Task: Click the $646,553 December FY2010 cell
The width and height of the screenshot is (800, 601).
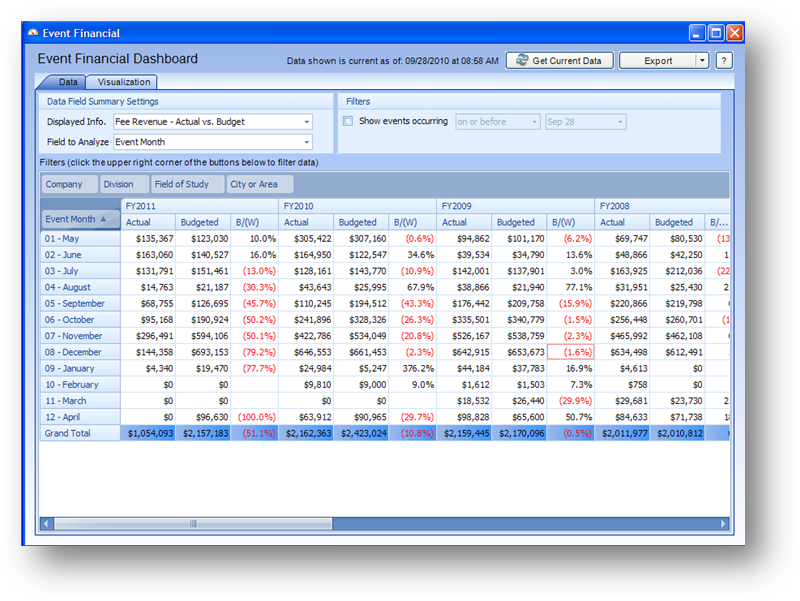Action: pos(307,352)
